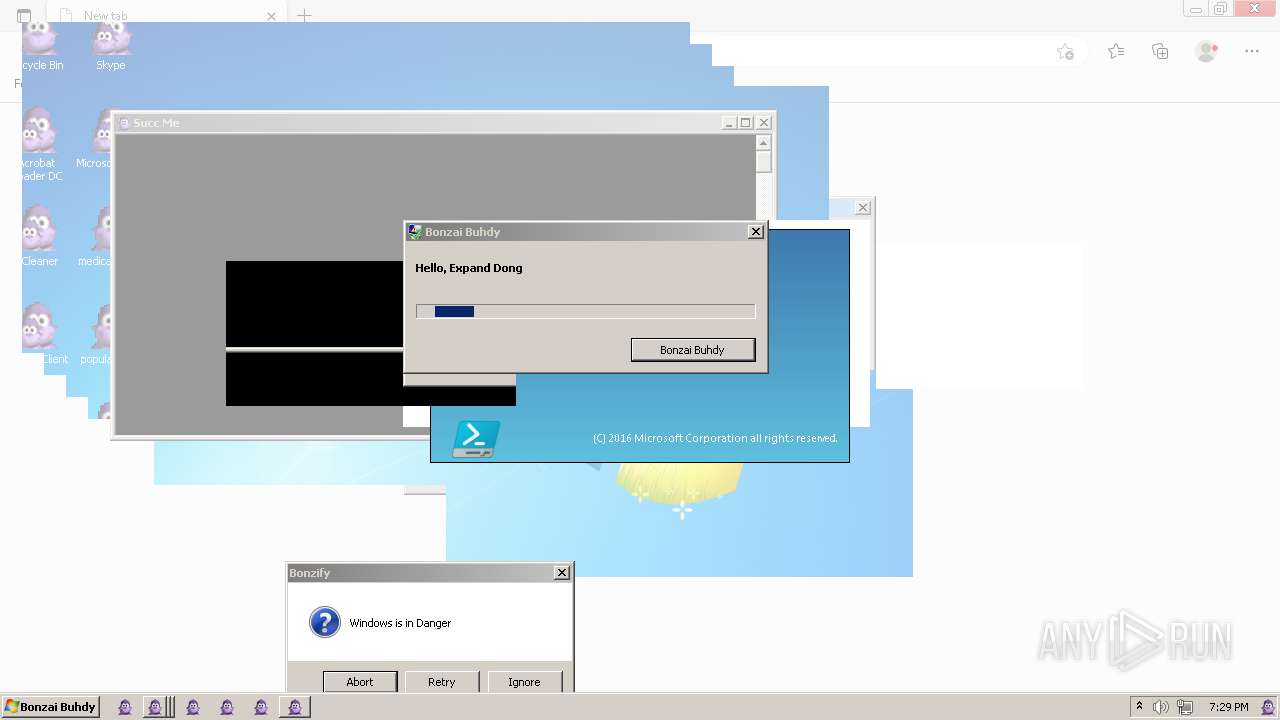Open the Bonzai Buhdy Start button
The image size is (1280, 720).
pyautogui.click(x=50, y=706)
